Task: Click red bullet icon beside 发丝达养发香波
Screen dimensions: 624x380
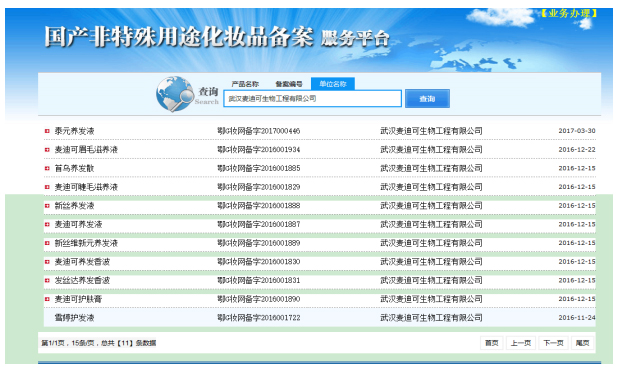Action: coord(47,281)
